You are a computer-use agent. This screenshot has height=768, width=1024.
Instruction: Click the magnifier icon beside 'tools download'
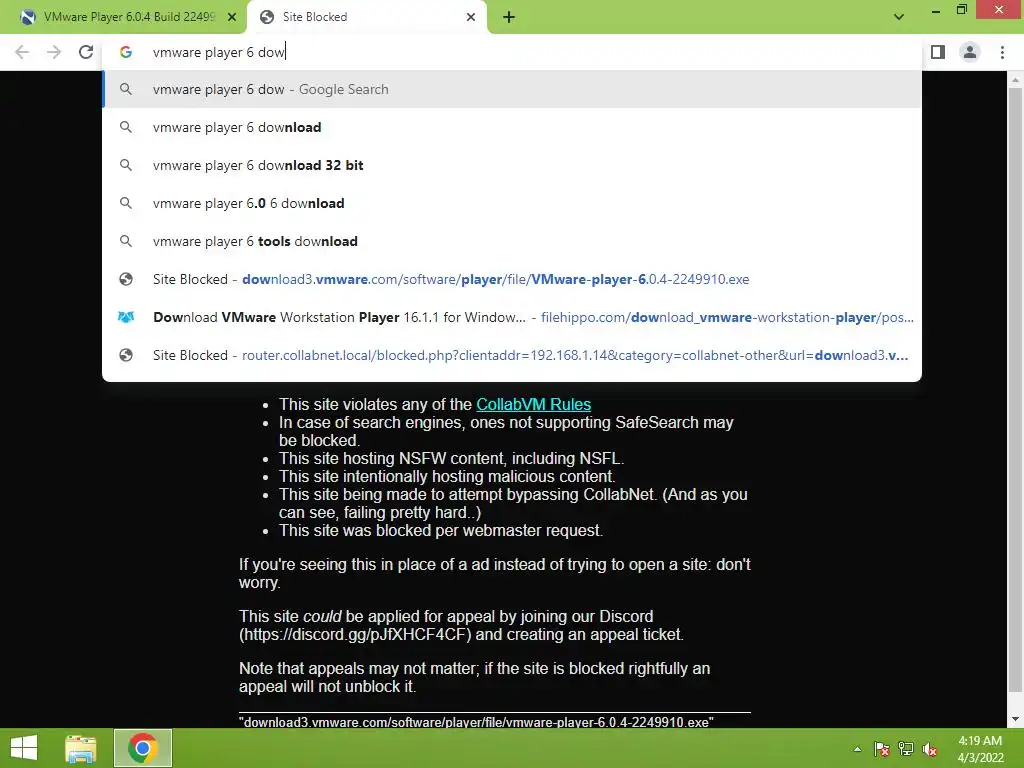126,241
